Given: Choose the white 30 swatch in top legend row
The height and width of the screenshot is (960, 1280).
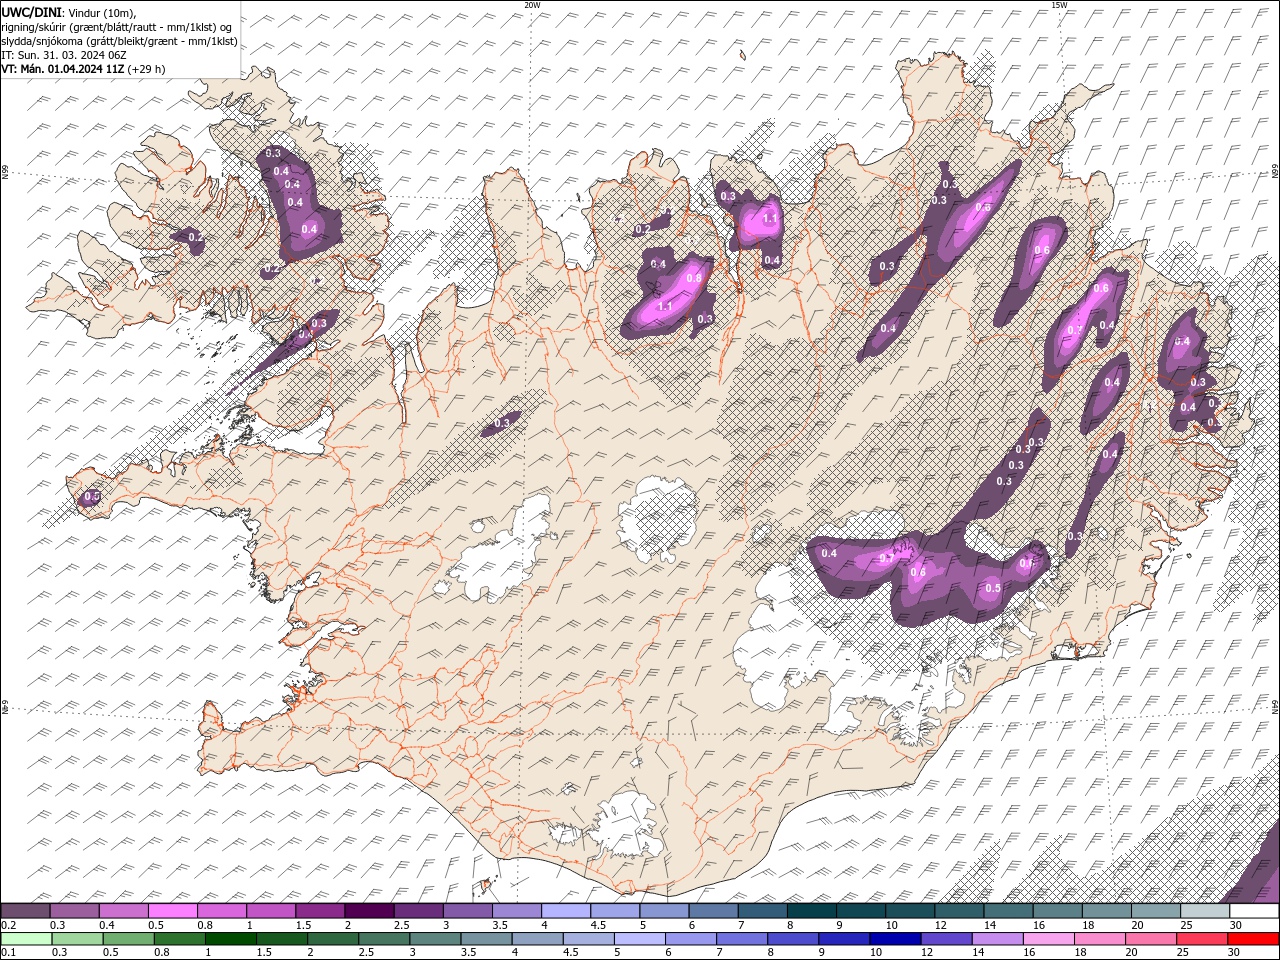Looking at the screenshot, I should (x=1254, y=911).
